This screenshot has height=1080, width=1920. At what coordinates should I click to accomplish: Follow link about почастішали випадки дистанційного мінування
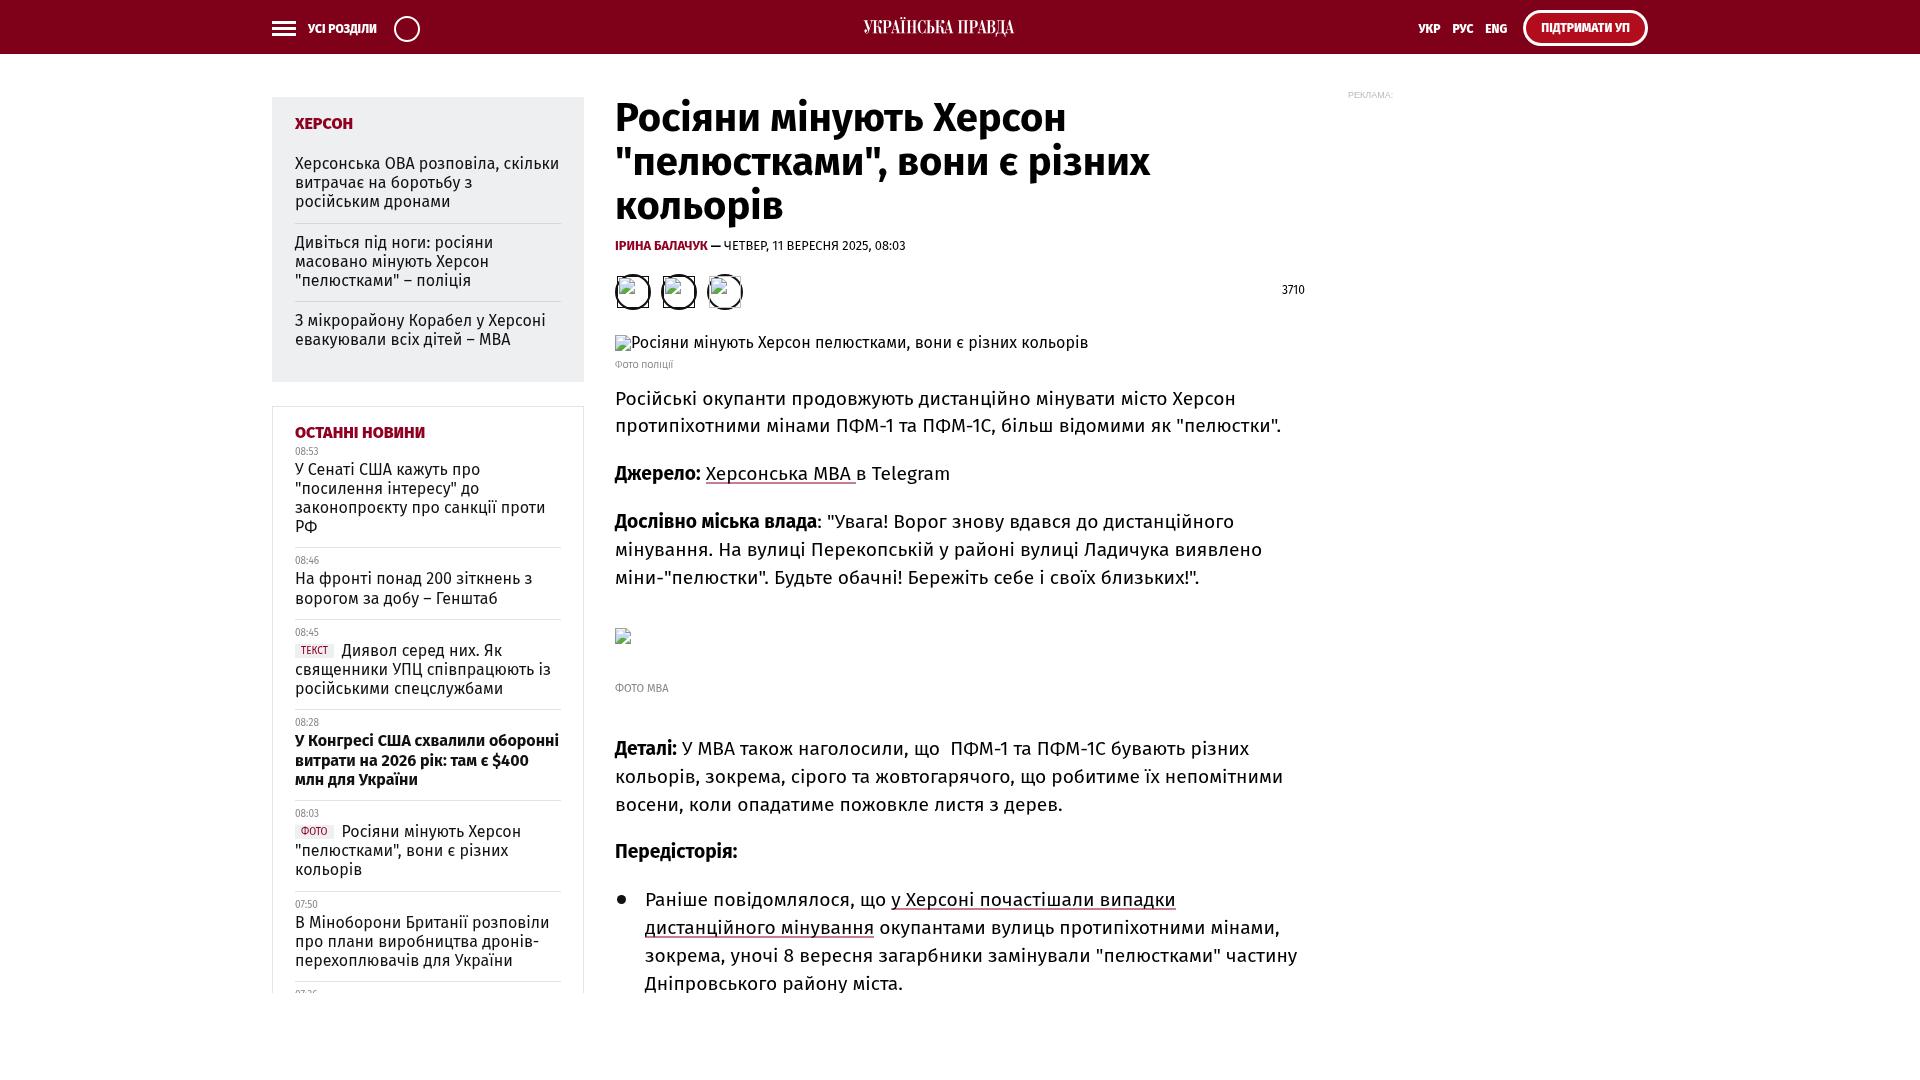pos(1032,900)
